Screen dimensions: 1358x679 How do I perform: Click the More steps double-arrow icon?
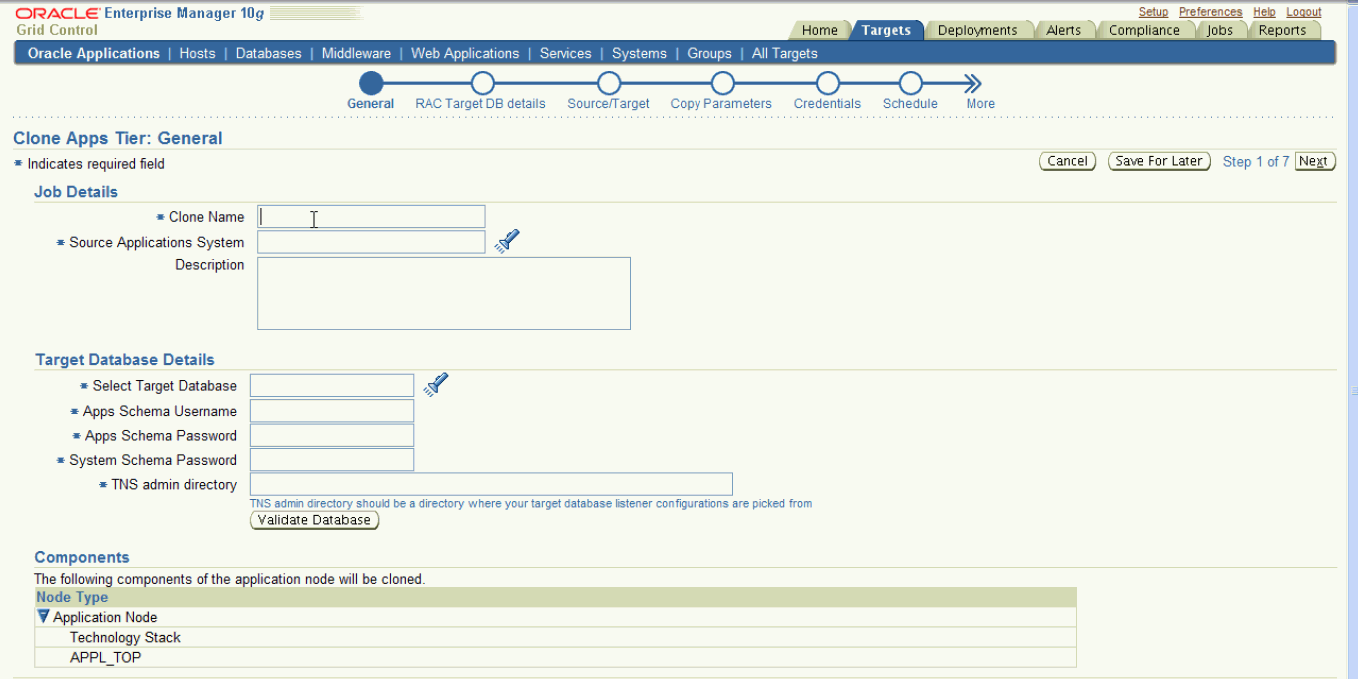coord(973,84)
